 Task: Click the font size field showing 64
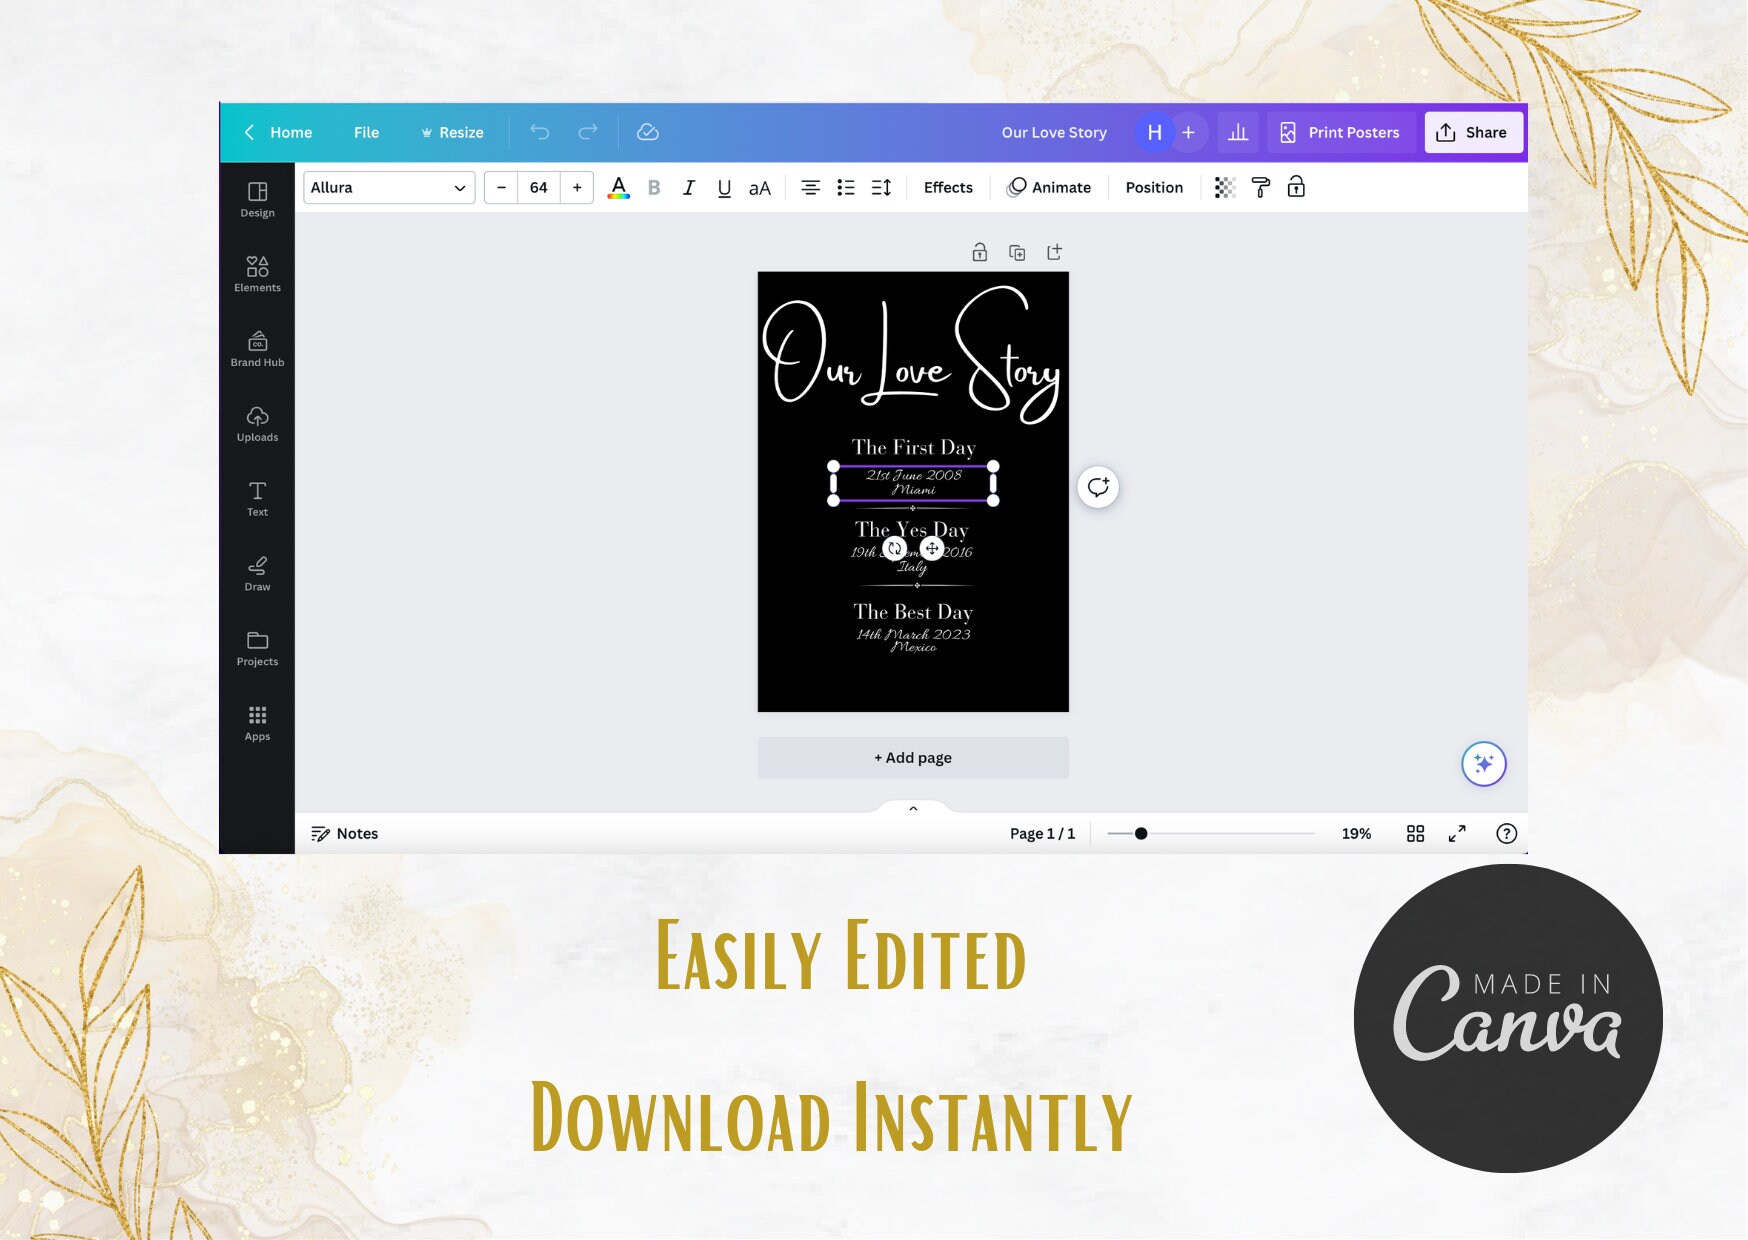pyautogui.click(x=539, y=187)
